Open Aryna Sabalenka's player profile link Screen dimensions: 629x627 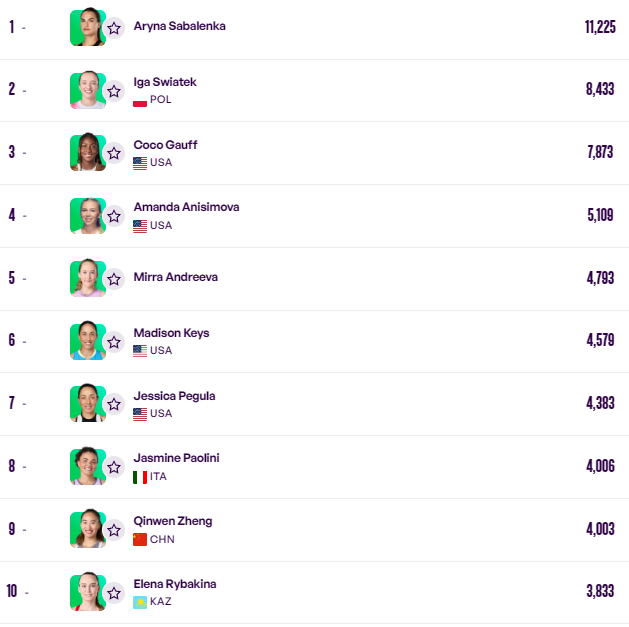179,26
